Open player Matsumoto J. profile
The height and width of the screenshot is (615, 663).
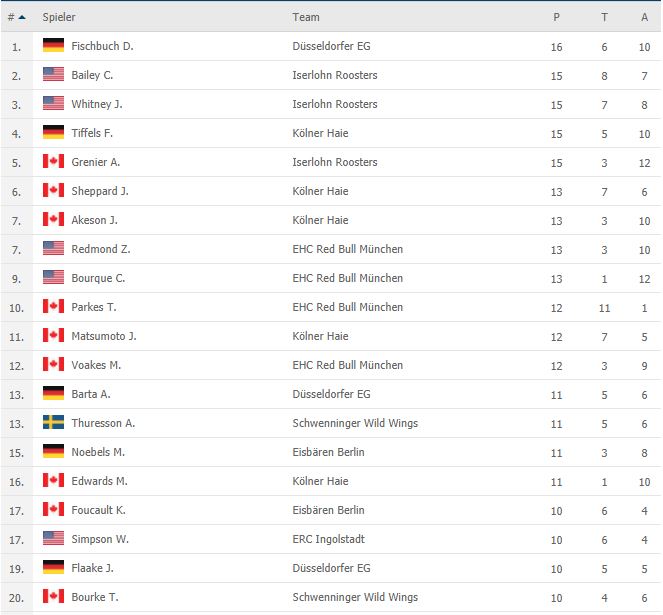tap(104, 336)
